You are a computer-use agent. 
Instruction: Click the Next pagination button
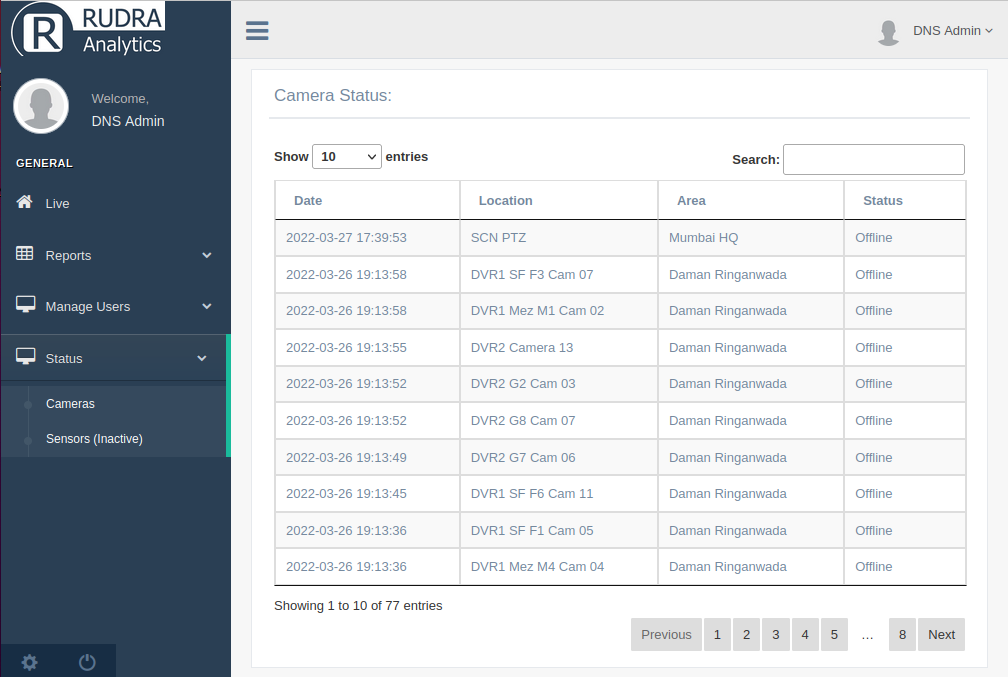[x=941, y=634]
